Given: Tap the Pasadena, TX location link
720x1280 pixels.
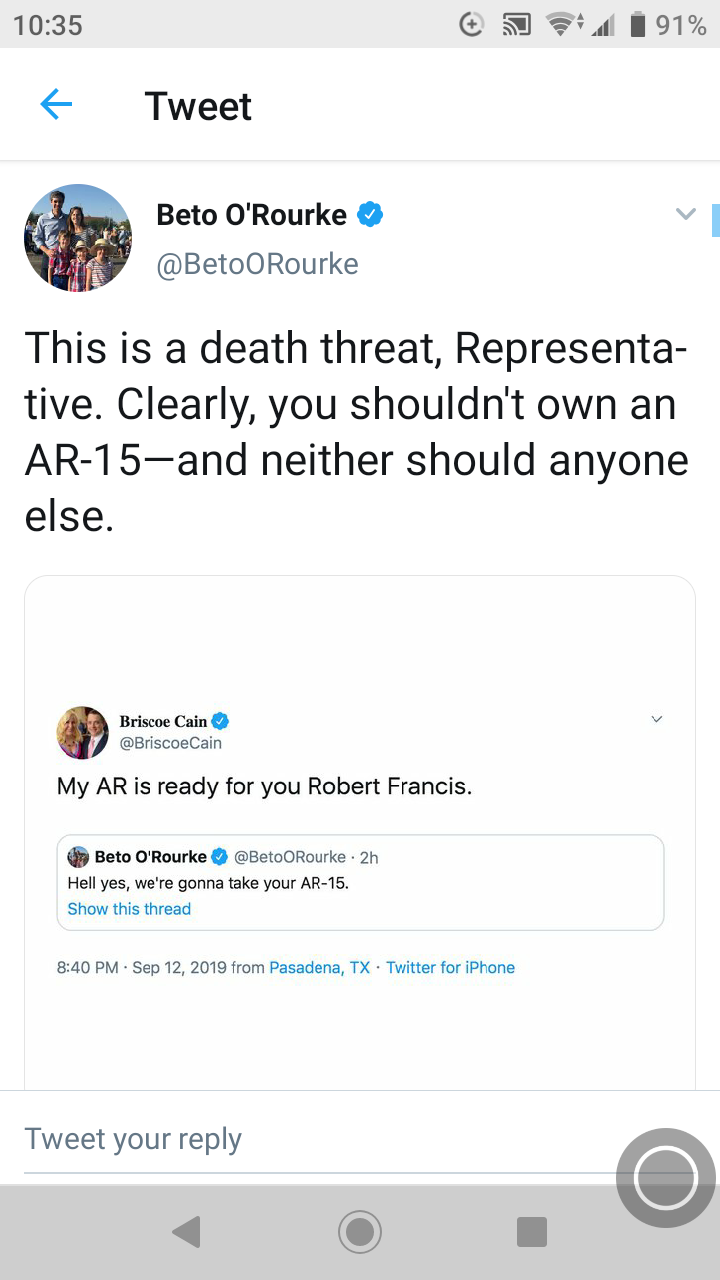Looking at the screenshot, I should pos(320,967).
